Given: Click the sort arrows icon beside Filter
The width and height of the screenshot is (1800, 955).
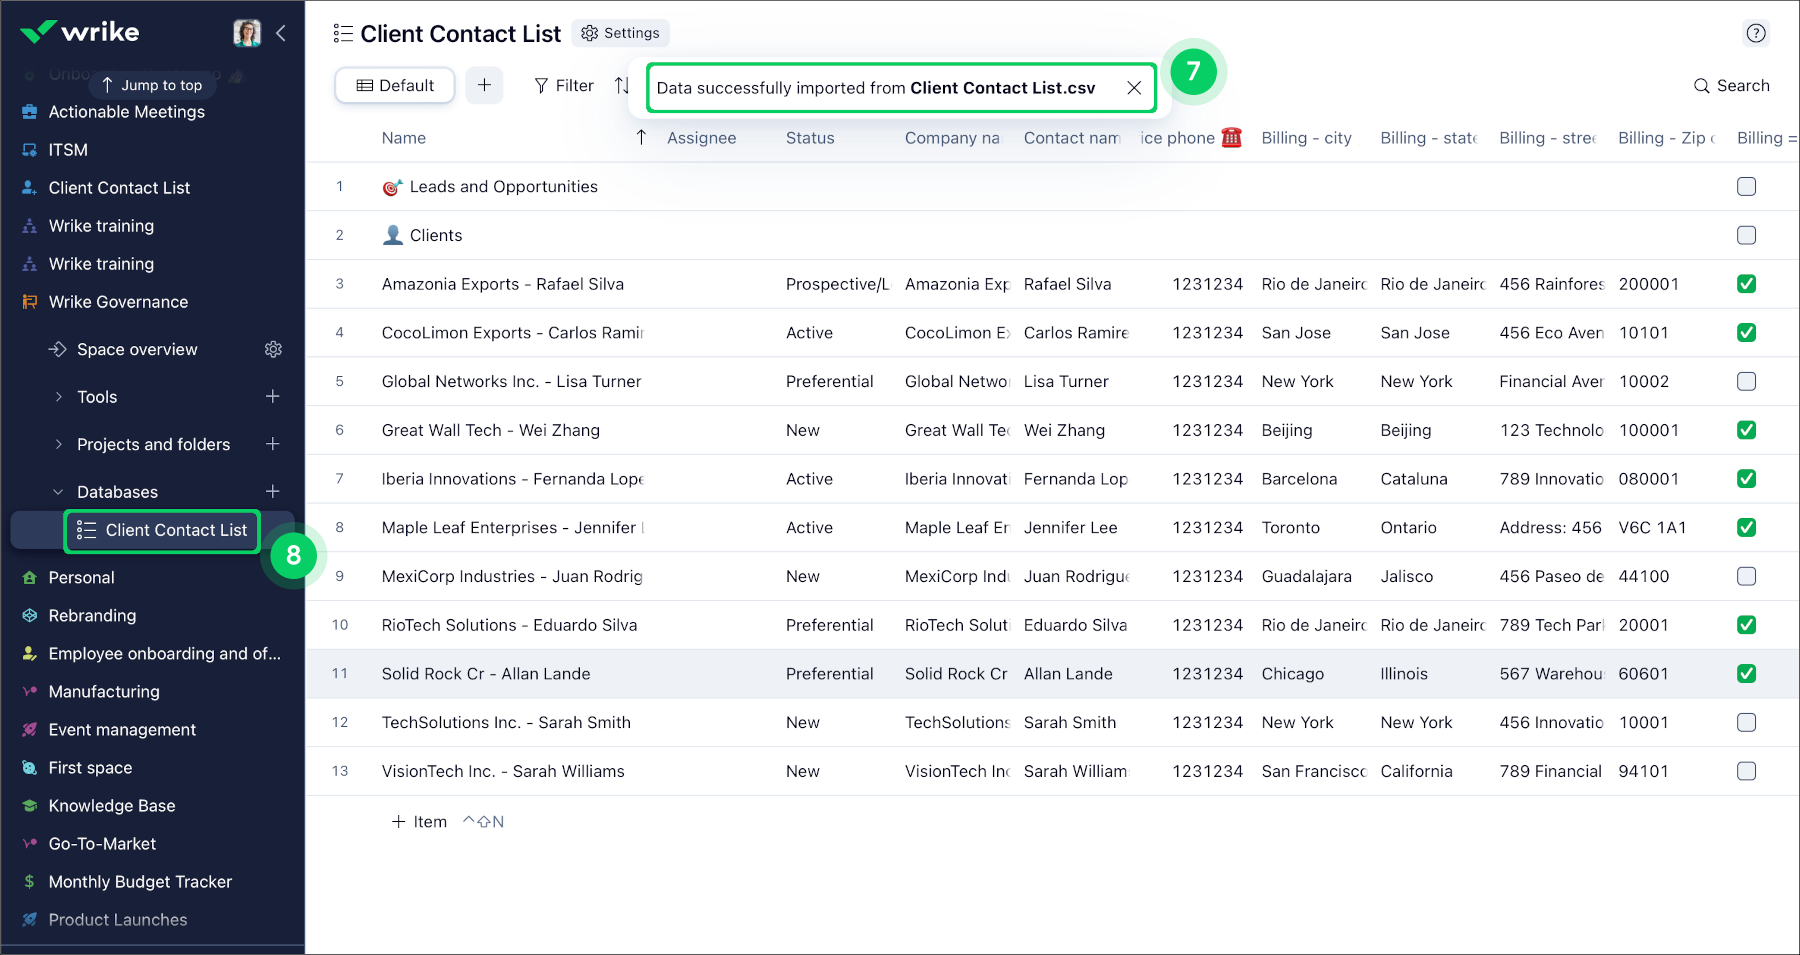Looking at the screenshot, I should [622, 85].
